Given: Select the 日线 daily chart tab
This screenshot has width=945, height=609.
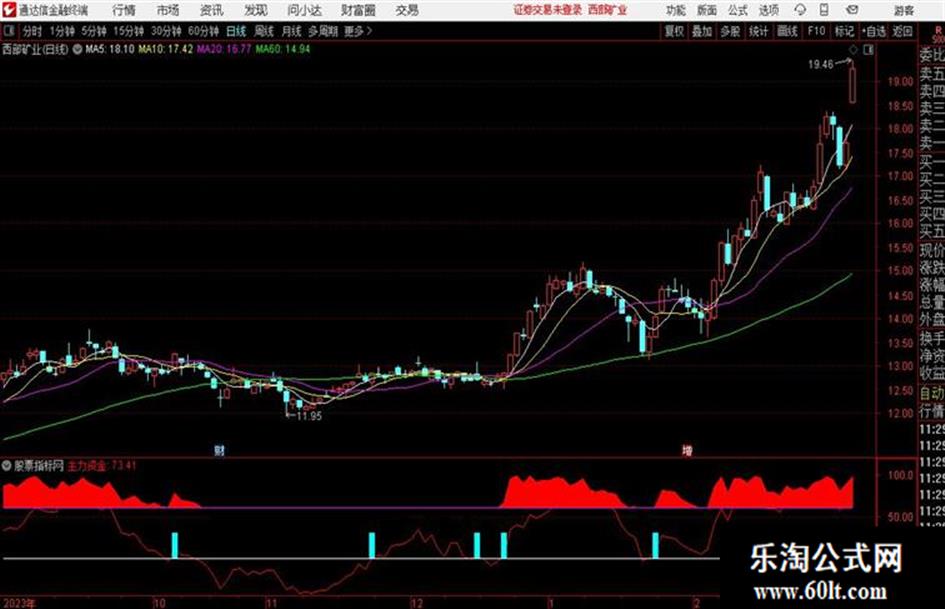Looking at the screenshot, I should (236, 31).
